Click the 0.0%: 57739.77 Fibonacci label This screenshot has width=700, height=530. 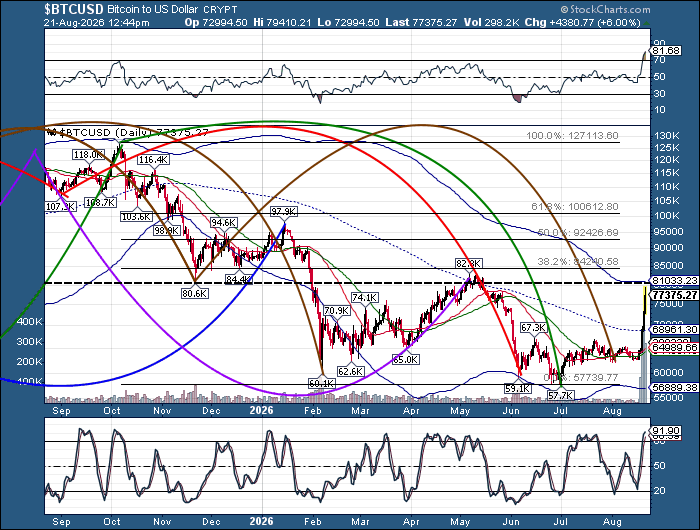[581, 377]
